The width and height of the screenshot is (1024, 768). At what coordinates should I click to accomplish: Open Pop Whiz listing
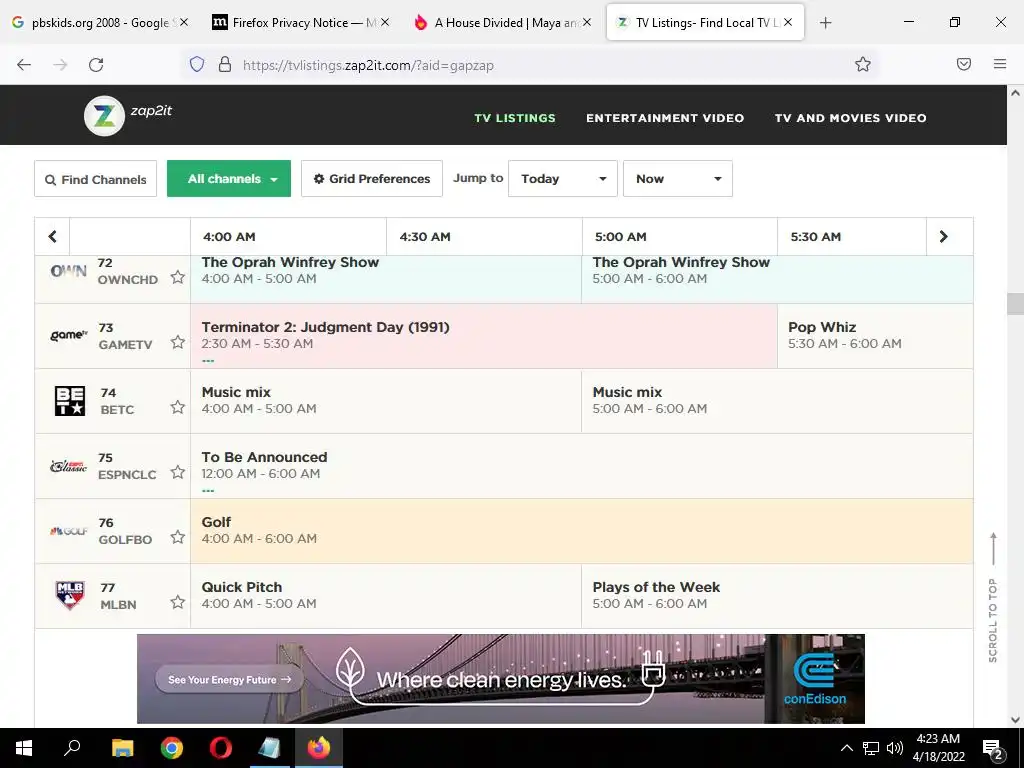coord(875,336)
